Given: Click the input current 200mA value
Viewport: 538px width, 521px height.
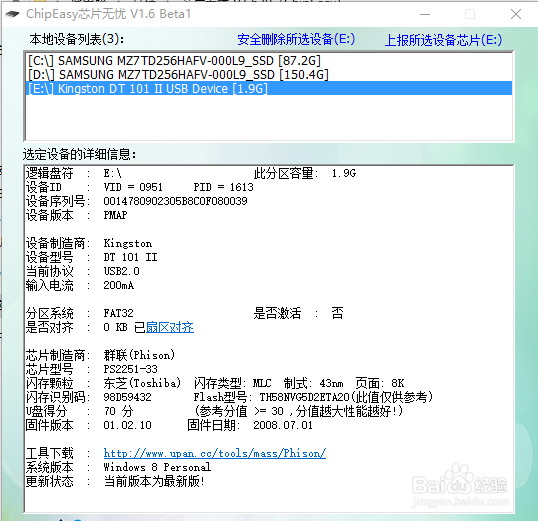Looking at the screenshot, I should tap(119, 285).
